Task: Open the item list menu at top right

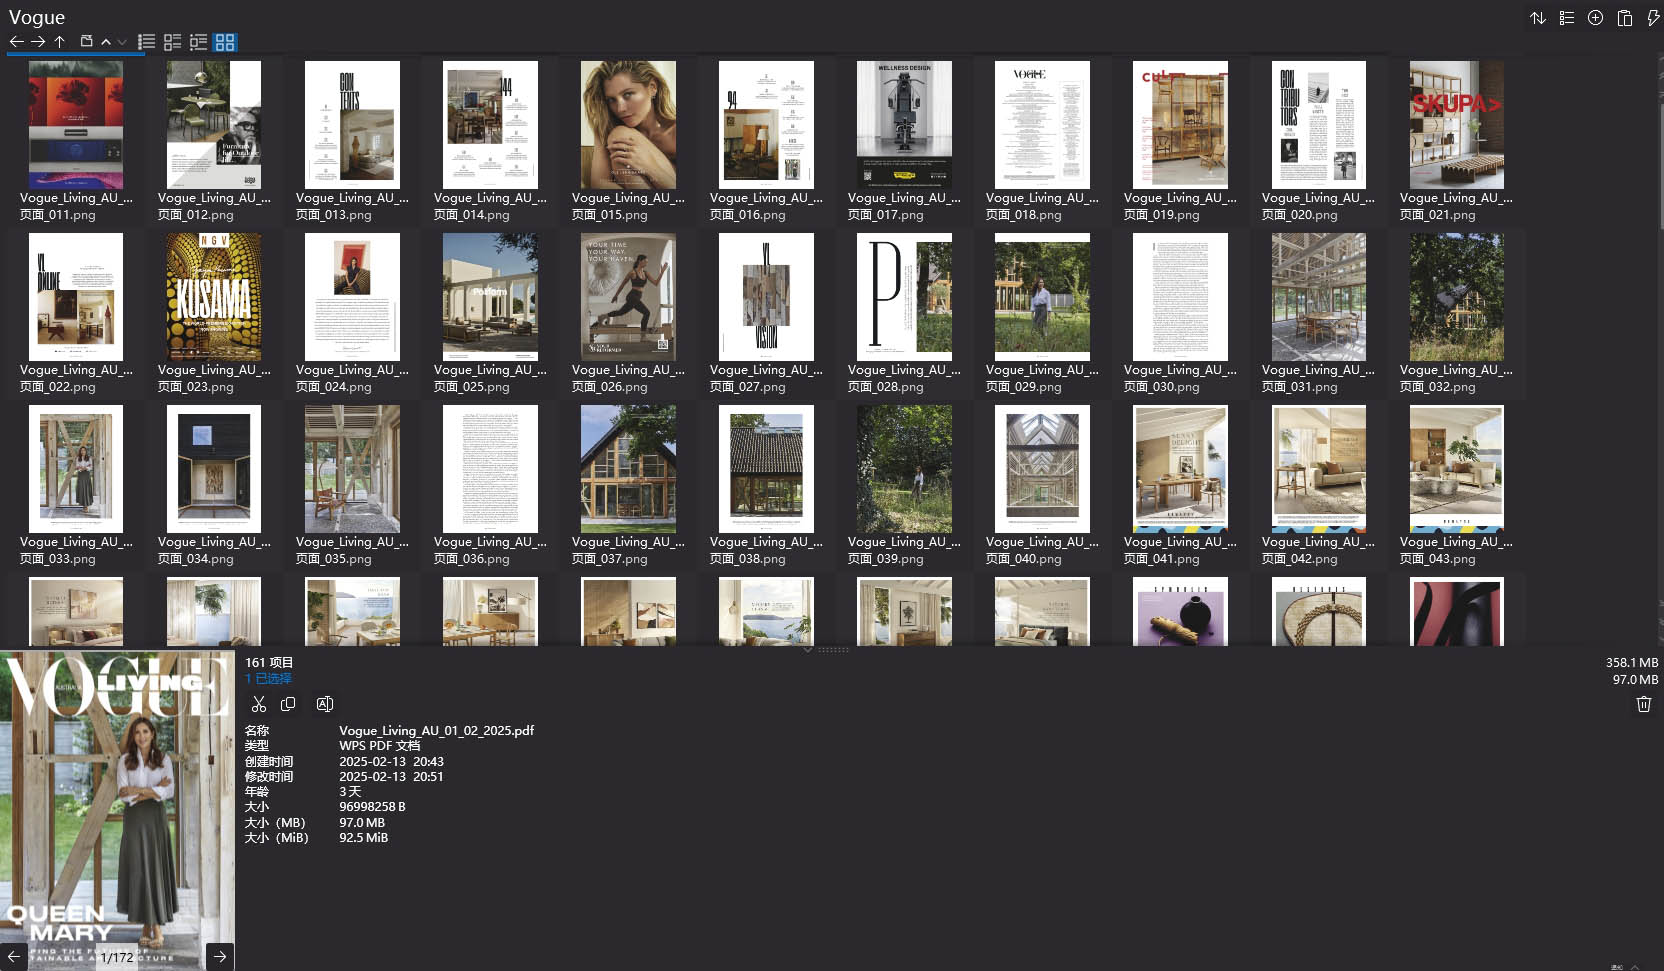Action: click(1566, 18)
